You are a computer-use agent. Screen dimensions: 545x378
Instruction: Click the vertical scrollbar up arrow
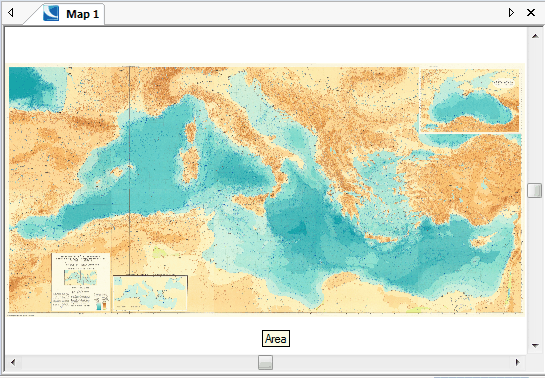(x=535, y=35)
